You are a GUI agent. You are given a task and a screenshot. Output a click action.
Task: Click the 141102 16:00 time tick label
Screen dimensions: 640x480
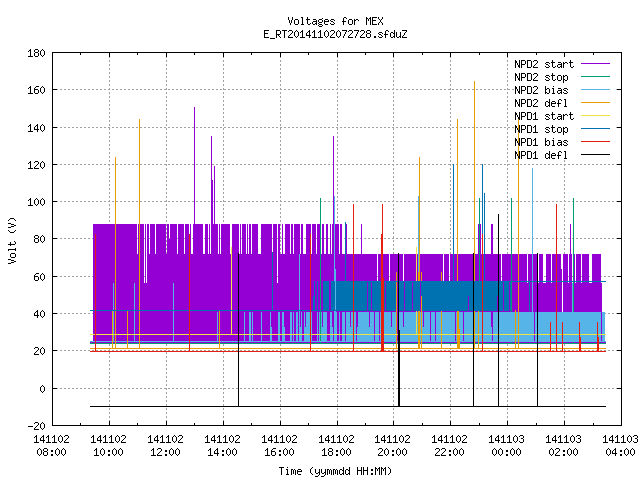coord(279,446)
